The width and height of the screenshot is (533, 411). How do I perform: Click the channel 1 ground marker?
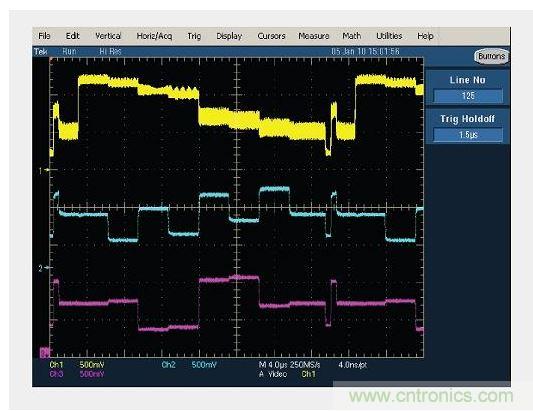point(44,170)
